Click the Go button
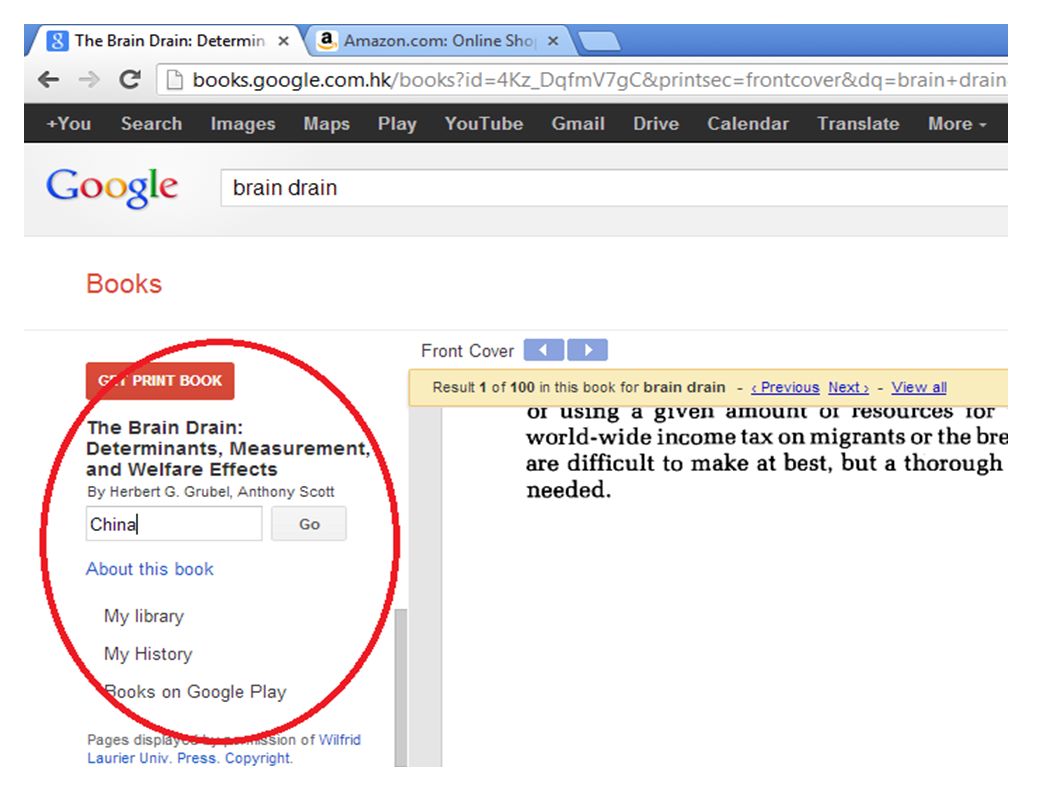Screen dimensions: 1058x793 pos(309,524)
